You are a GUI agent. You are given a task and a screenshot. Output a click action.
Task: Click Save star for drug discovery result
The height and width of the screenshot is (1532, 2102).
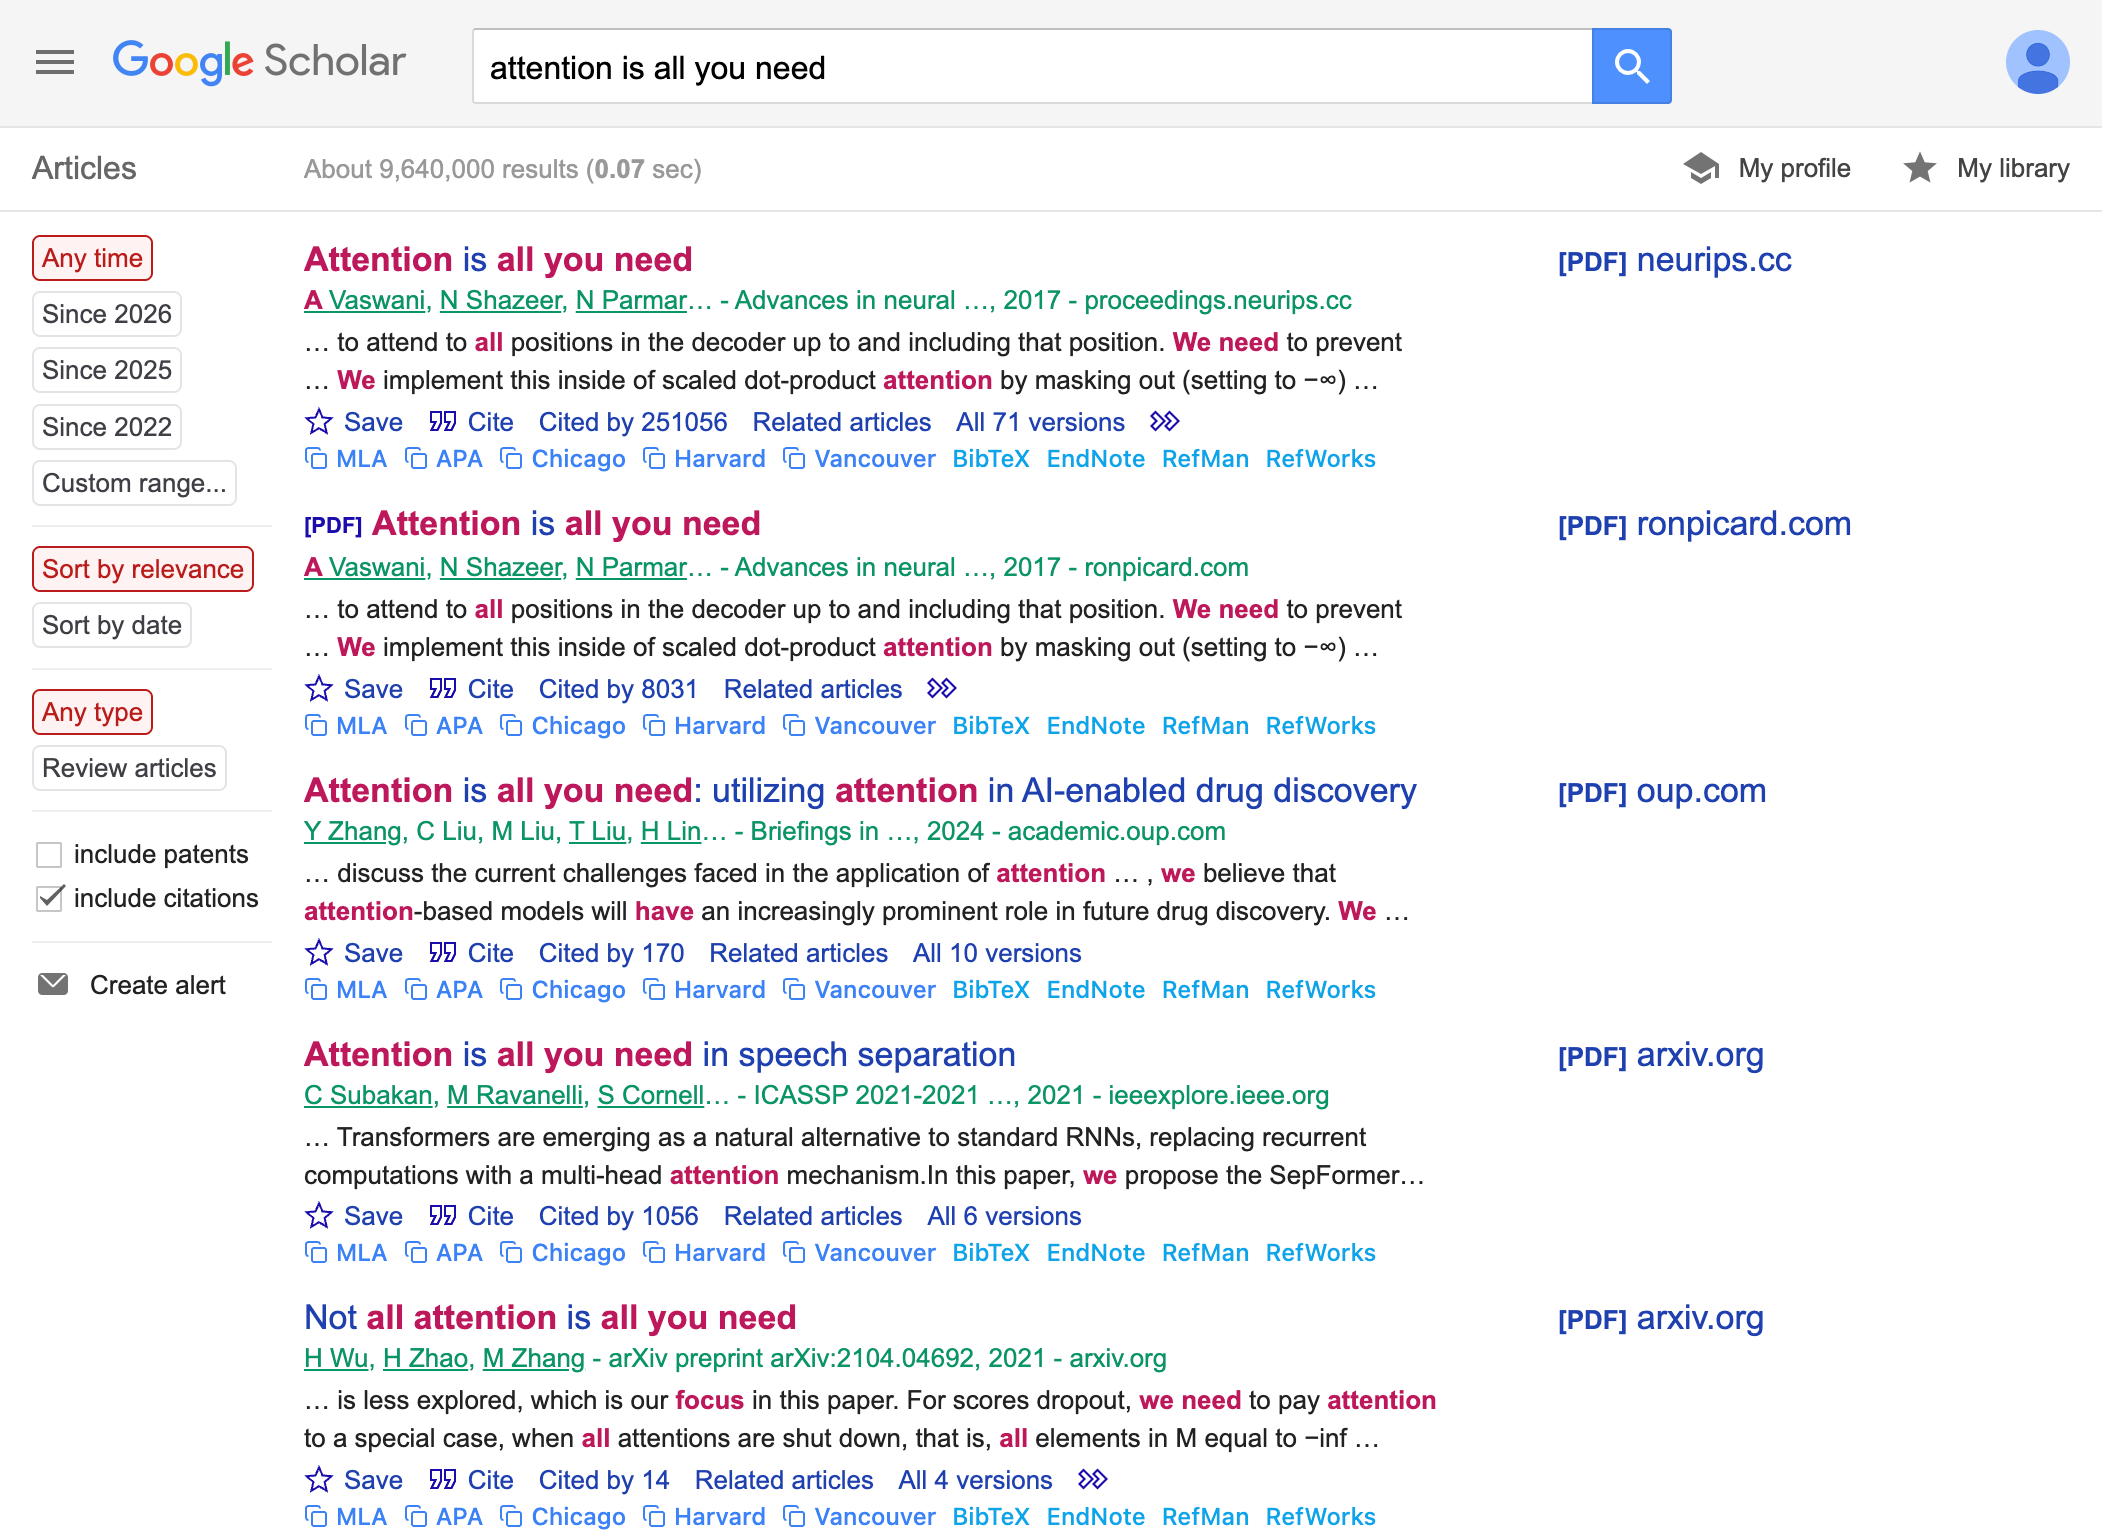318,953
